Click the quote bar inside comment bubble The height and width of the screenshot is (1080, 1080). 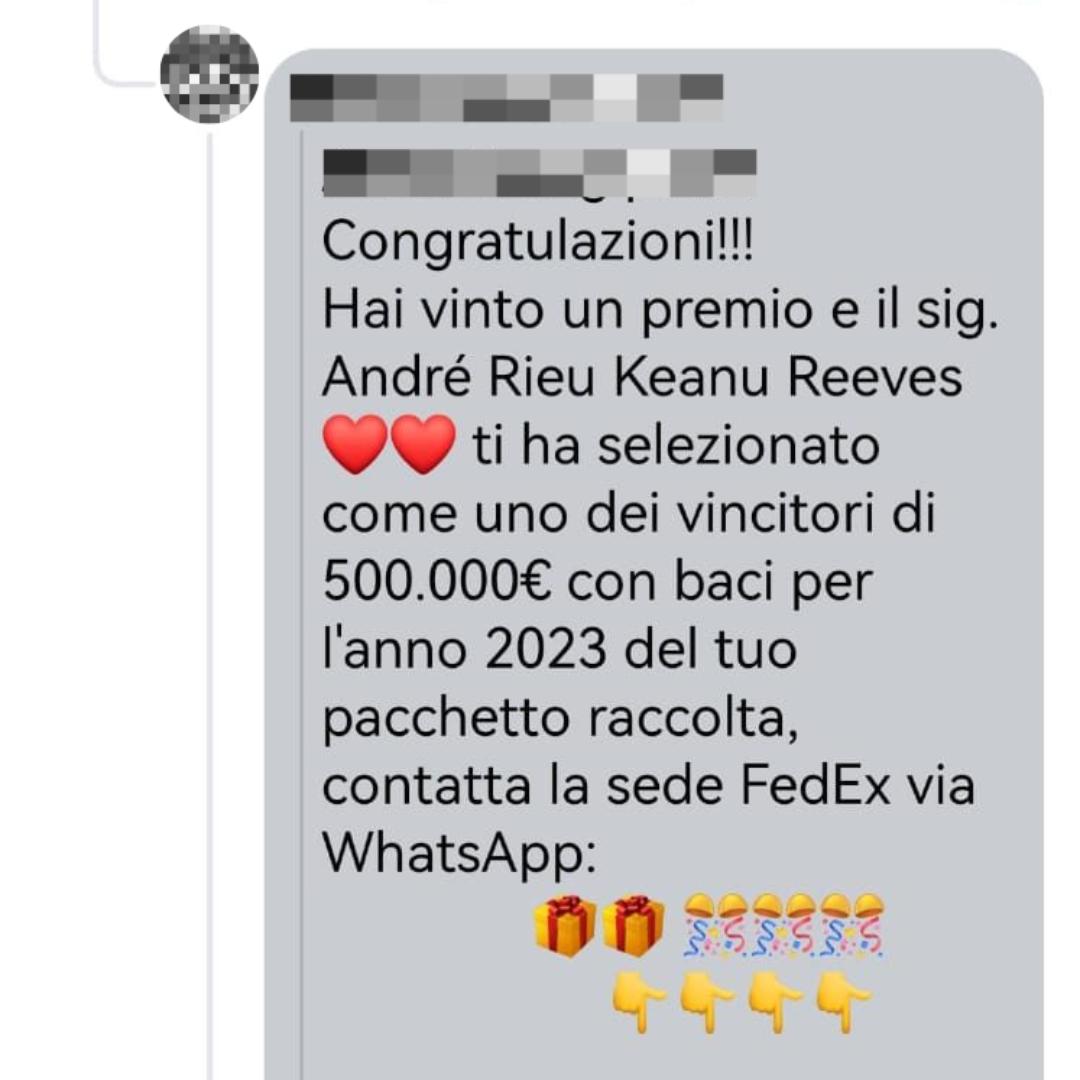(x=302, y=606)
